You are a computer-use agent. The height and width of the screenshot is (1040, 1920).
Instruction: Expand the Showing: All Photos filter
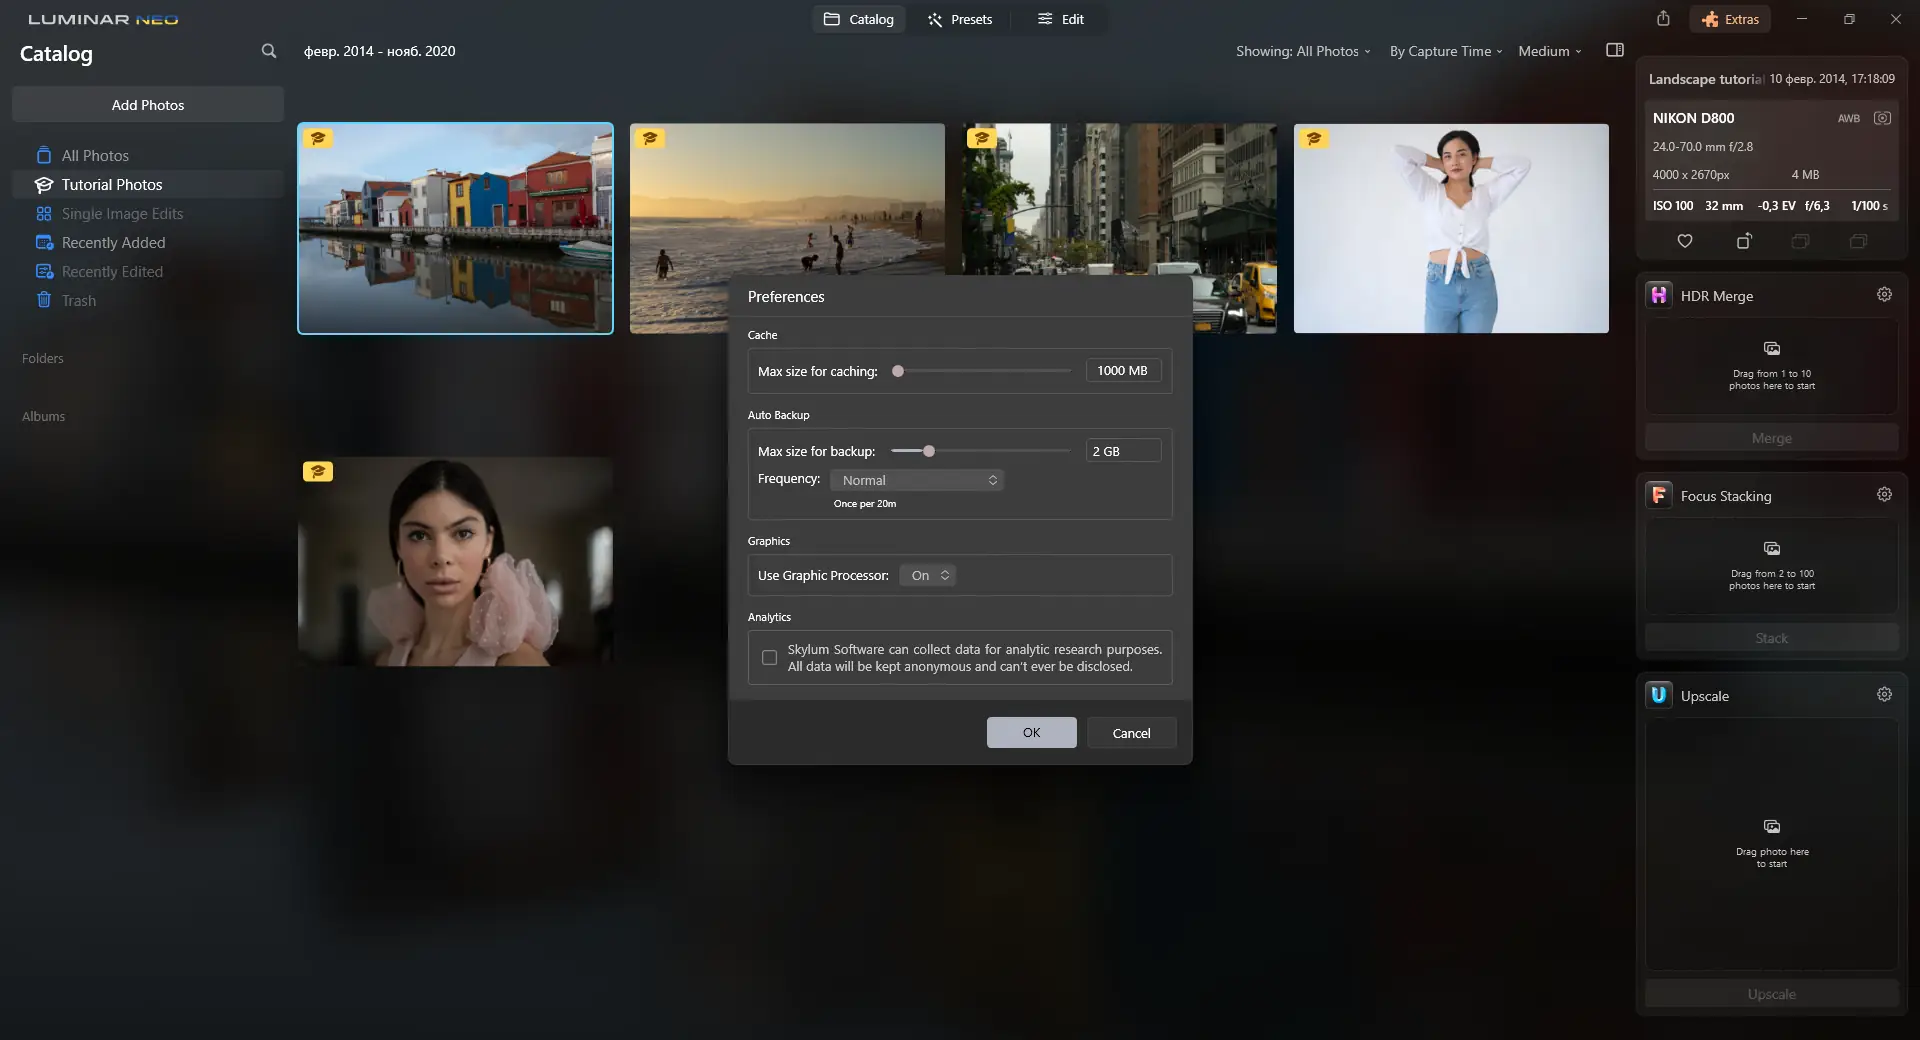(x=1303, y=51)
